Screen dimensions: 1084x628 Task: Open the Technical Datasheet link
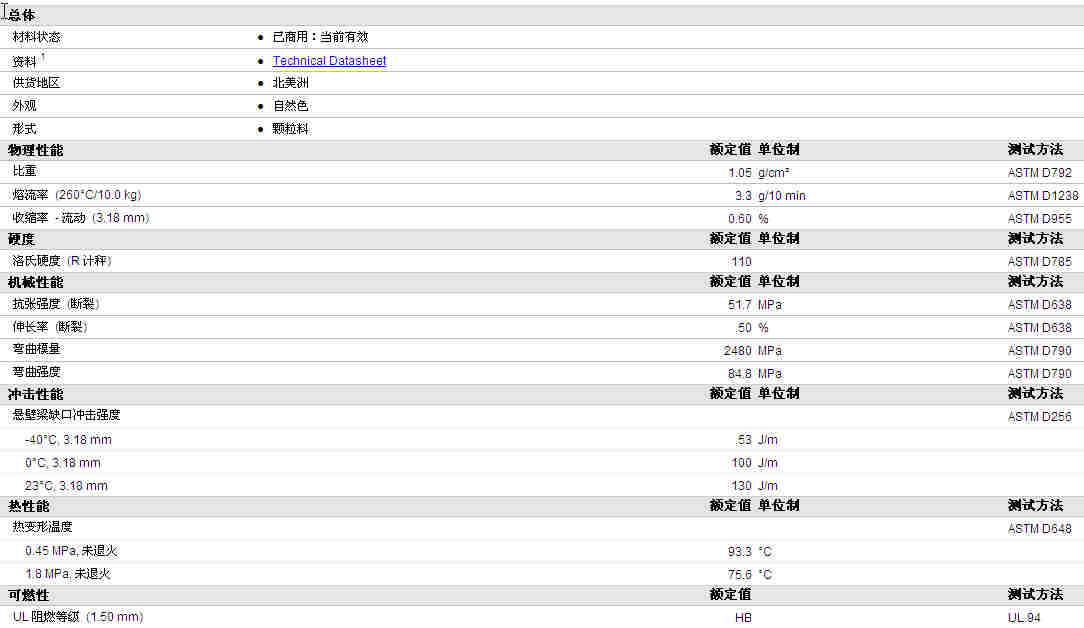[329, 61]
